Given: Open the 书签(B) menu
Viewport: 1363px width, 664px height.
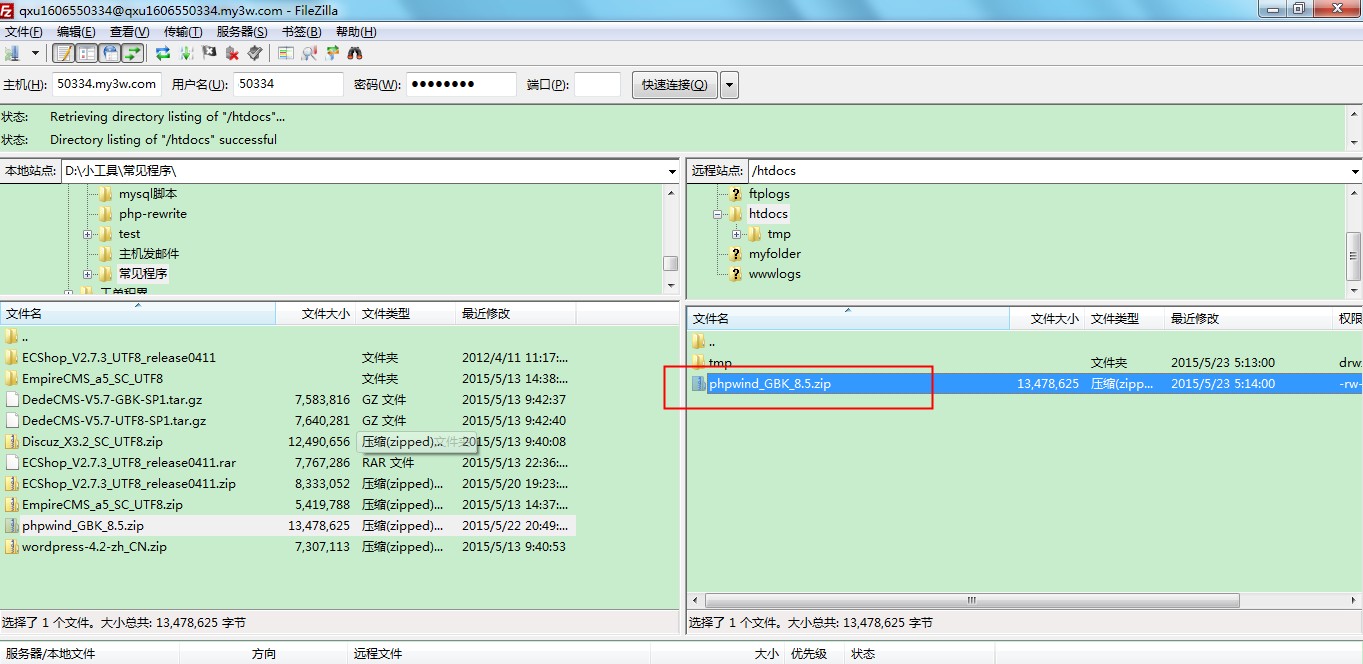Looking at the screenshot, I should point(301,32).
